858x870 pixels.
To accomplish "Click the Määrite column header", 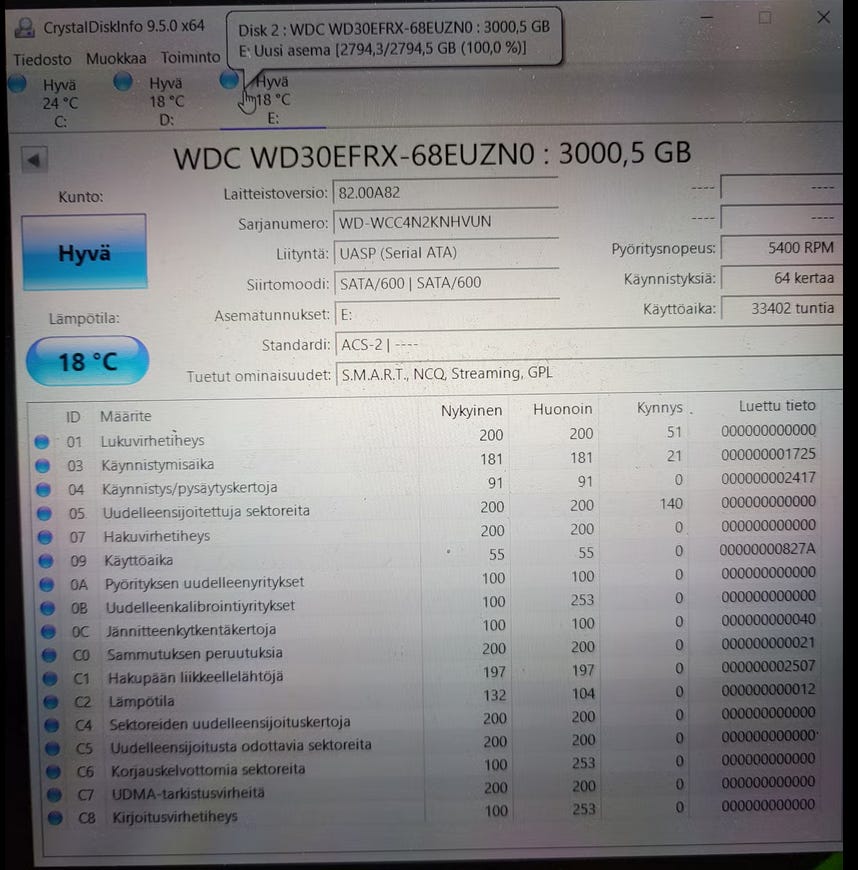I will (x=125, y=416).
